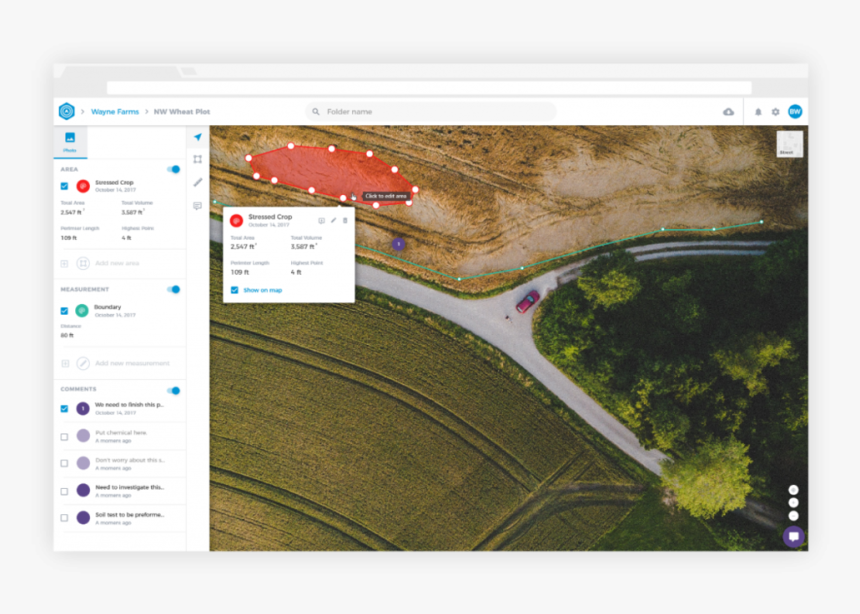Edit Stressed Crop with pencil icon

334,220
